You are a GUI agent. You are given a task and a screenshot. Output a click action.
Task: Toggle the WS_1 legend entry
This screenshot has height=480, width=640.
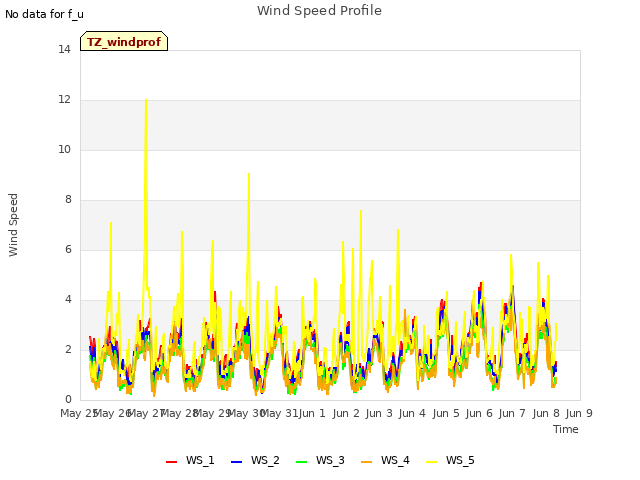point(190,460)
